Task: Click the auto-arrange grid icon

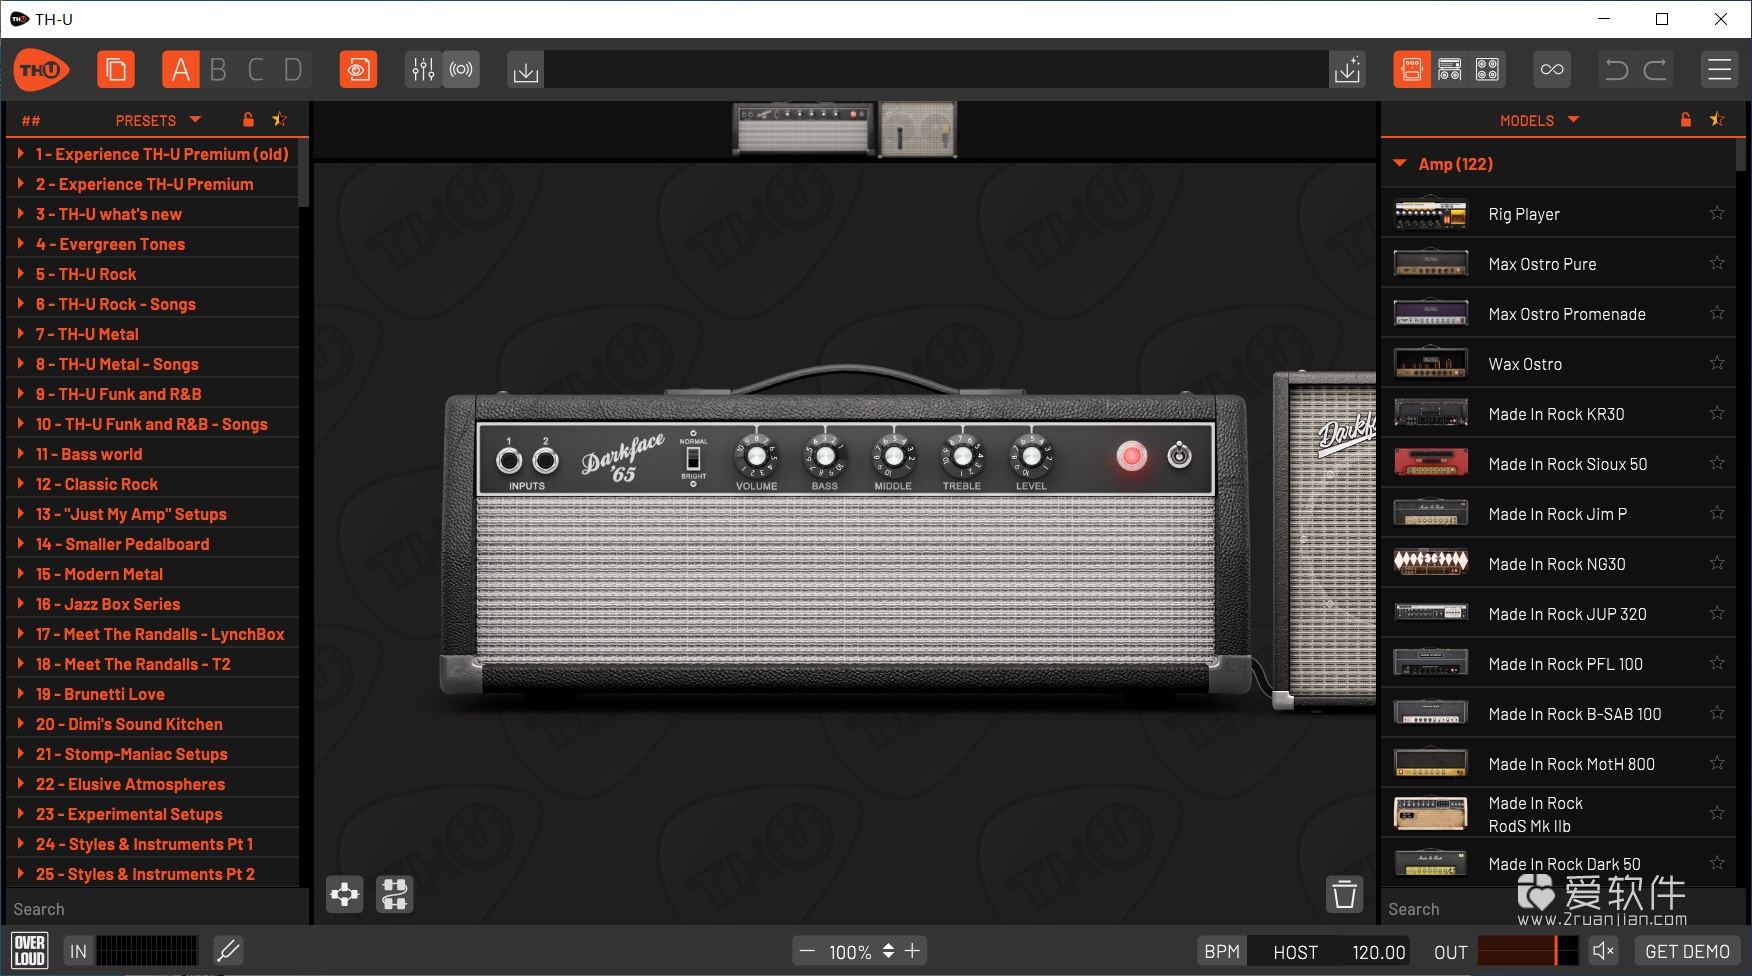Action: [x=394, y=894]
